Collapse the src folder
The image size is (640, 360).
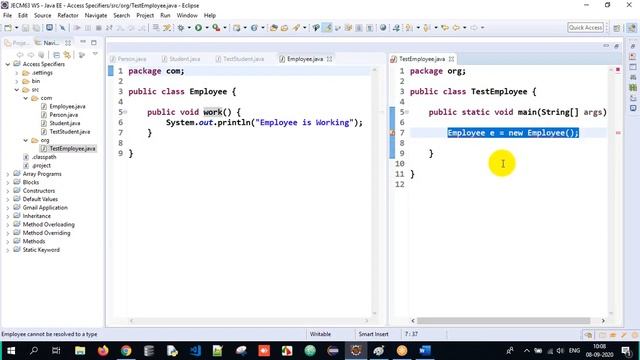17,89
